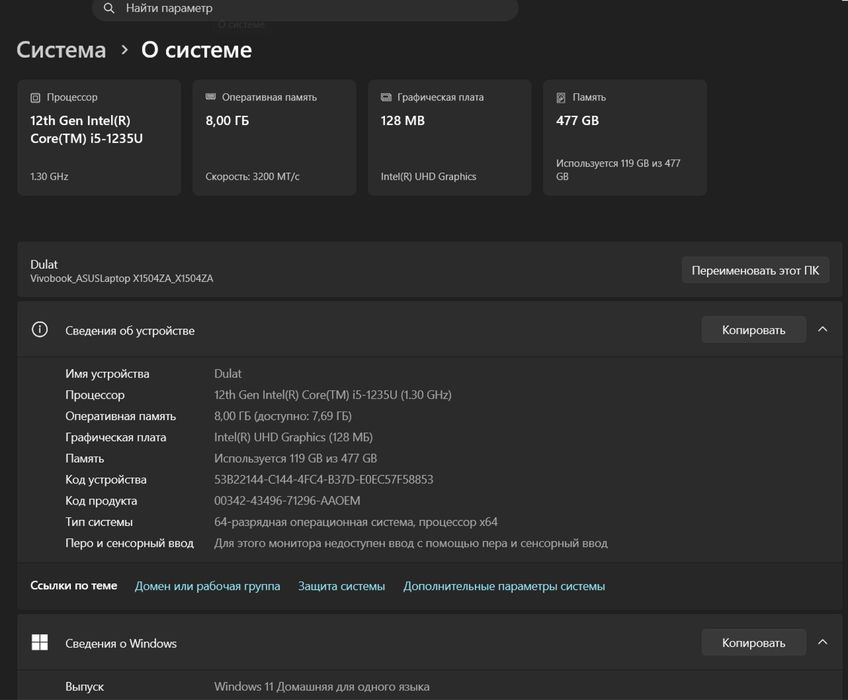Click Переименовать этот ПК button
This screenshot has height=700, width=848.
(755, 270)
